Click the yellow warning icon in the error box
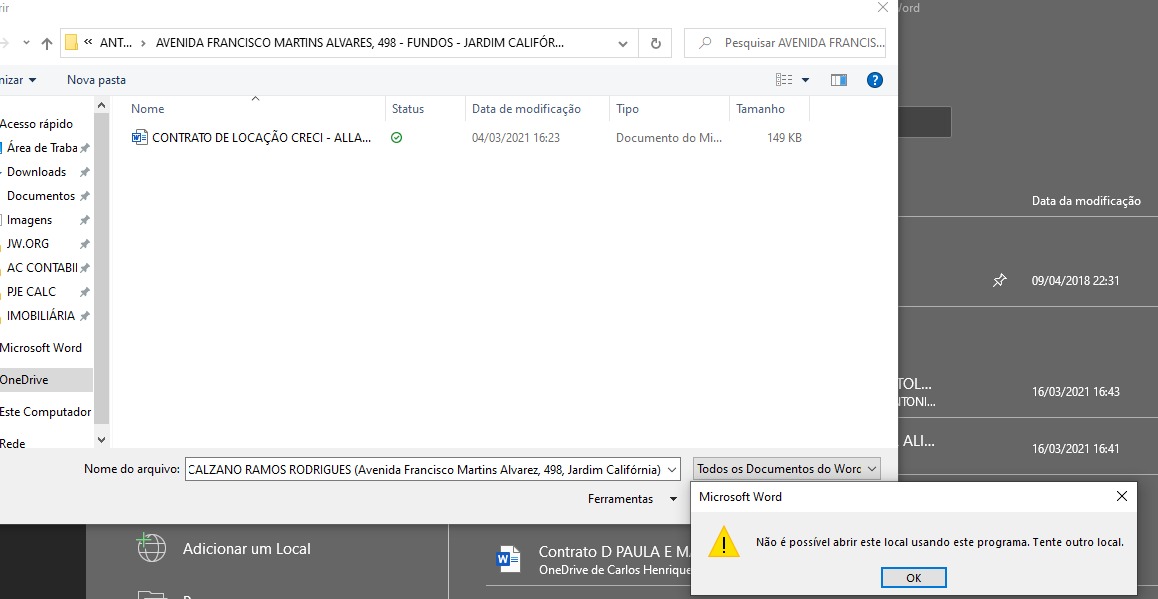The image size is (1158, 599). (724, 542)
